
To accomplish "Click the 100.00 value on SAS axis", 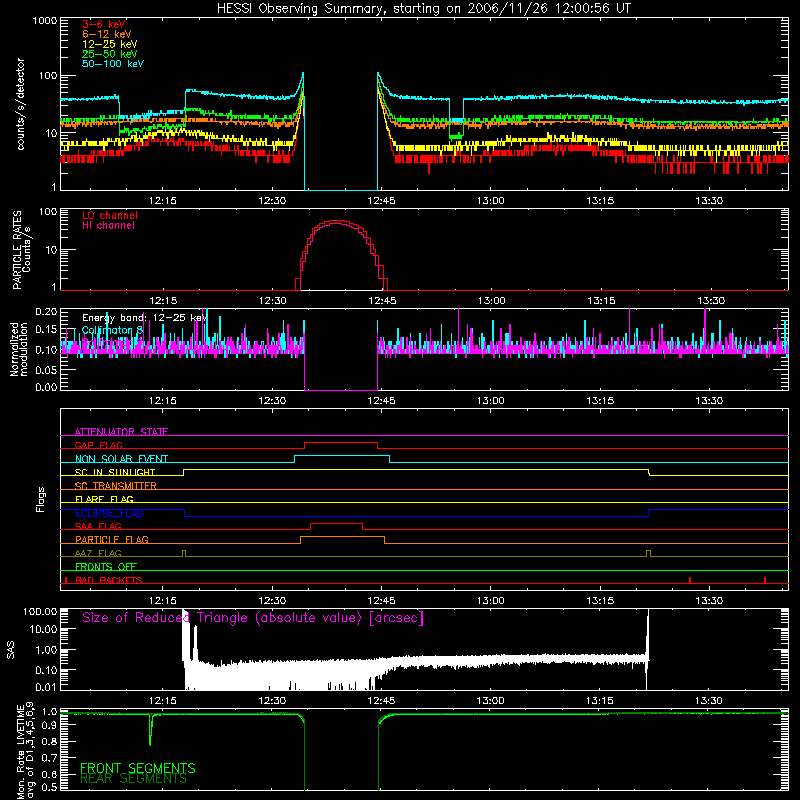I will click(x=40, y=611).
